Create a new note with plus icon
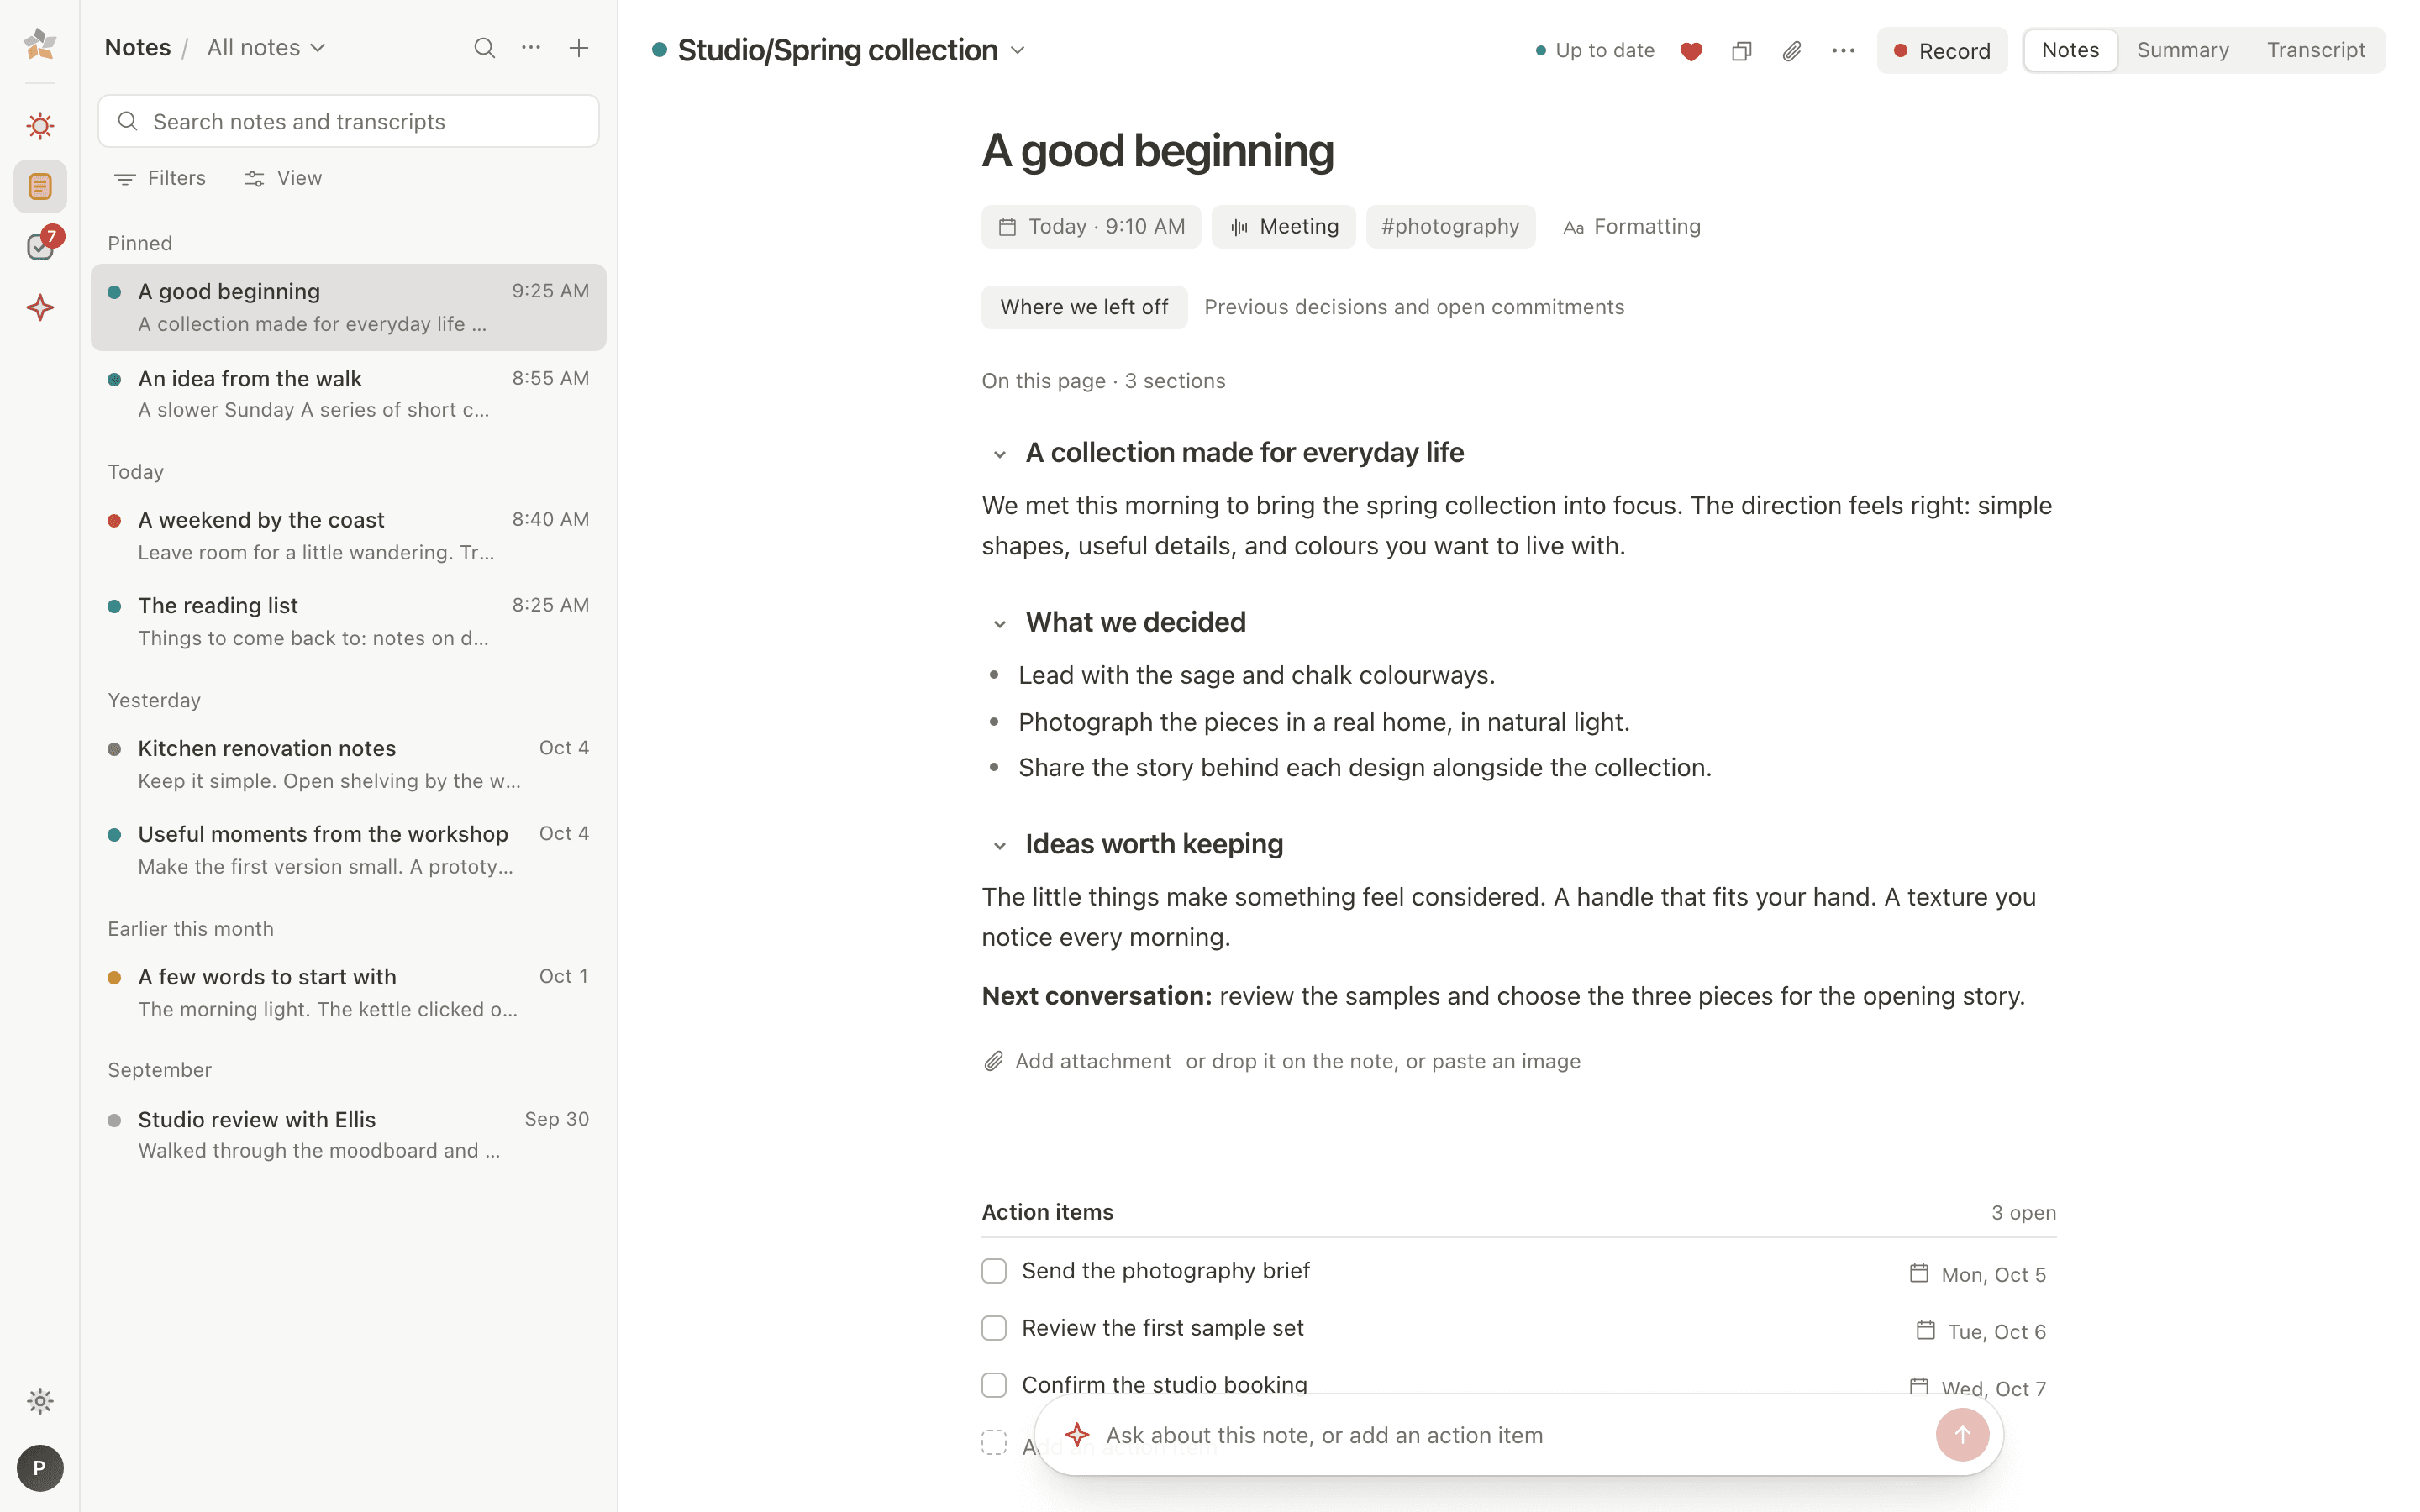2420x1512 pixels. (x=579, y=48)
